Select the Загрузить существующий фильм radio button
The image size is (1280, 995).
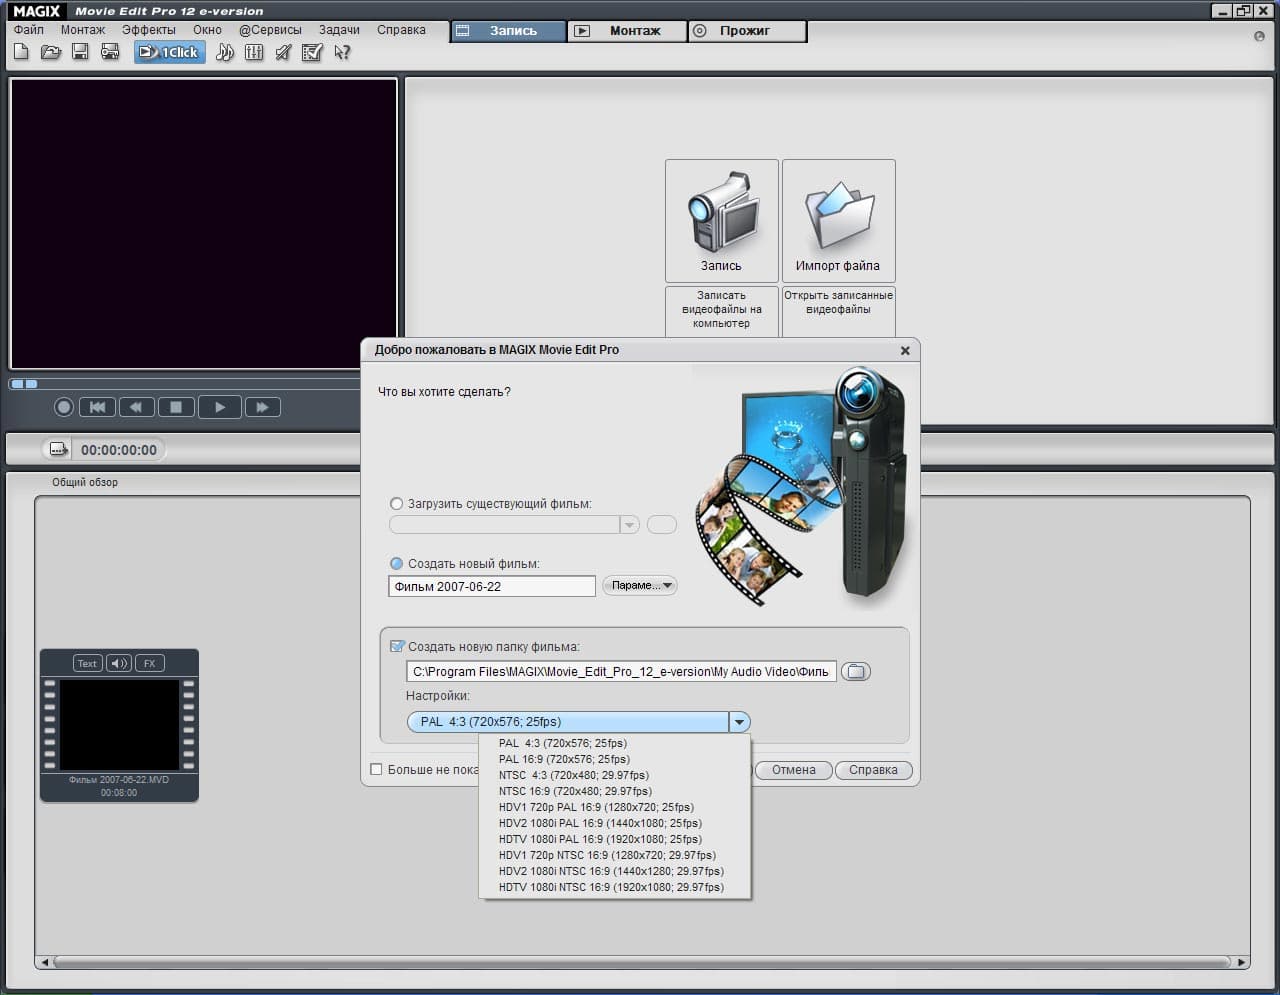coord(397,504)
